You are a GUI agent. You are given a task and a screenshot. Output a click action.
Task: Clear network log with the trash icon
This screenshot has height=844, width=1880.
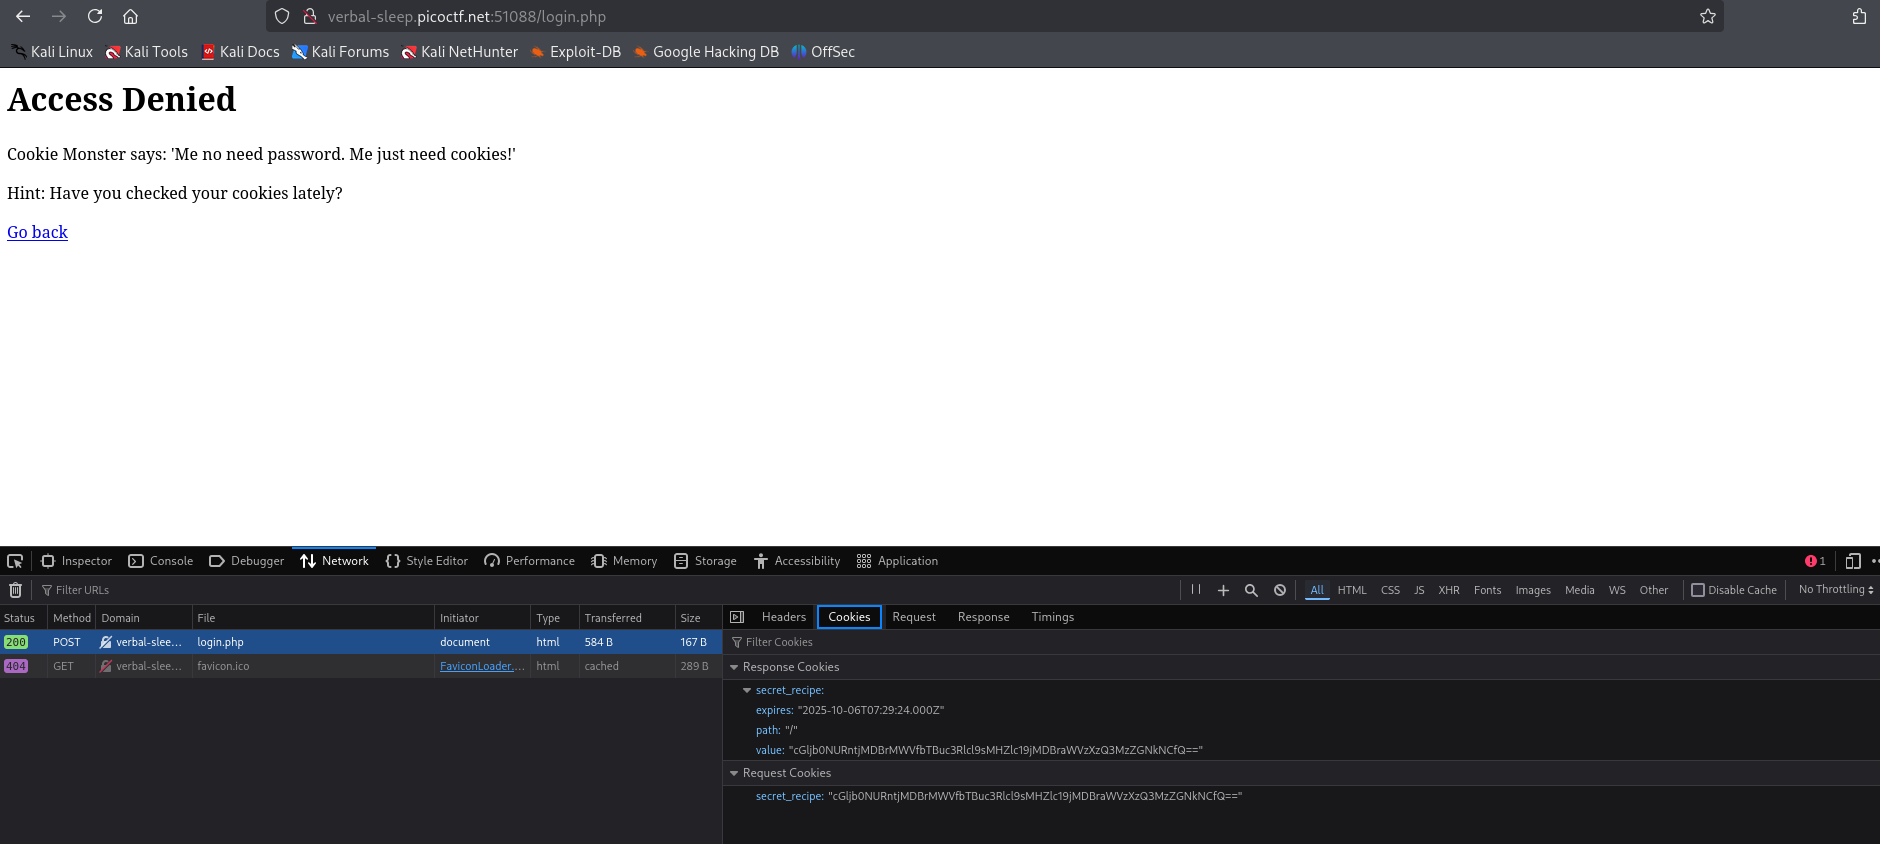(x=15, y=590)
